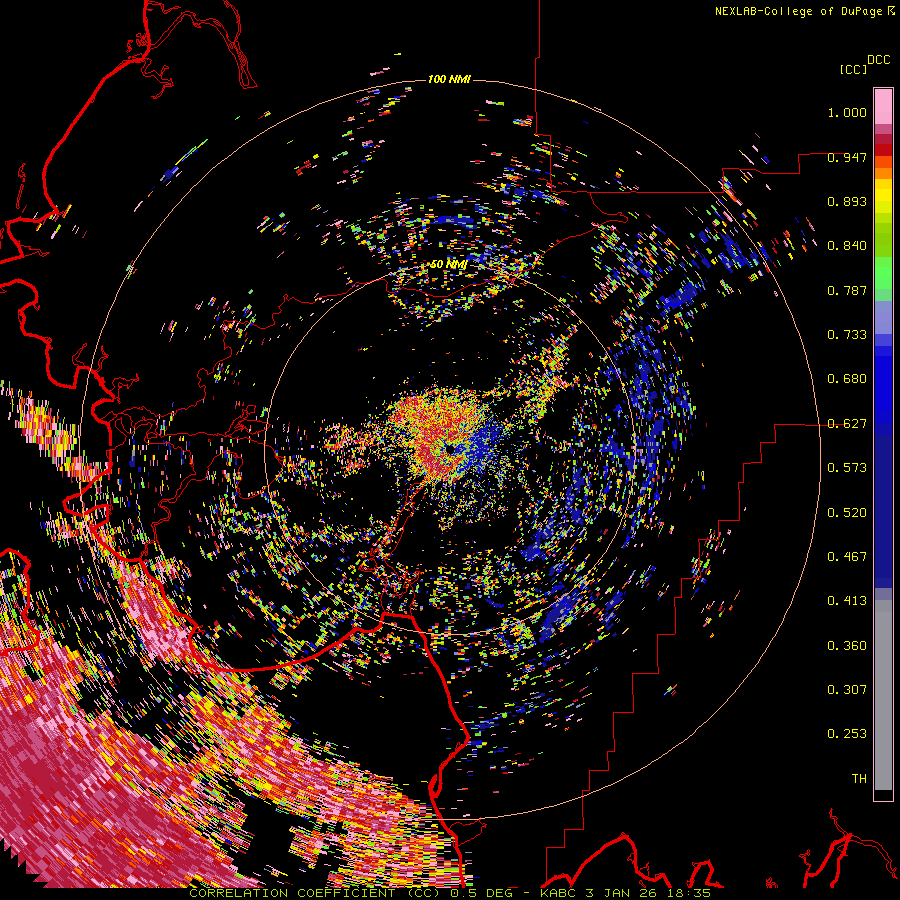
Task: Click the 0.733 legend value
Action: tap(847, 335)
